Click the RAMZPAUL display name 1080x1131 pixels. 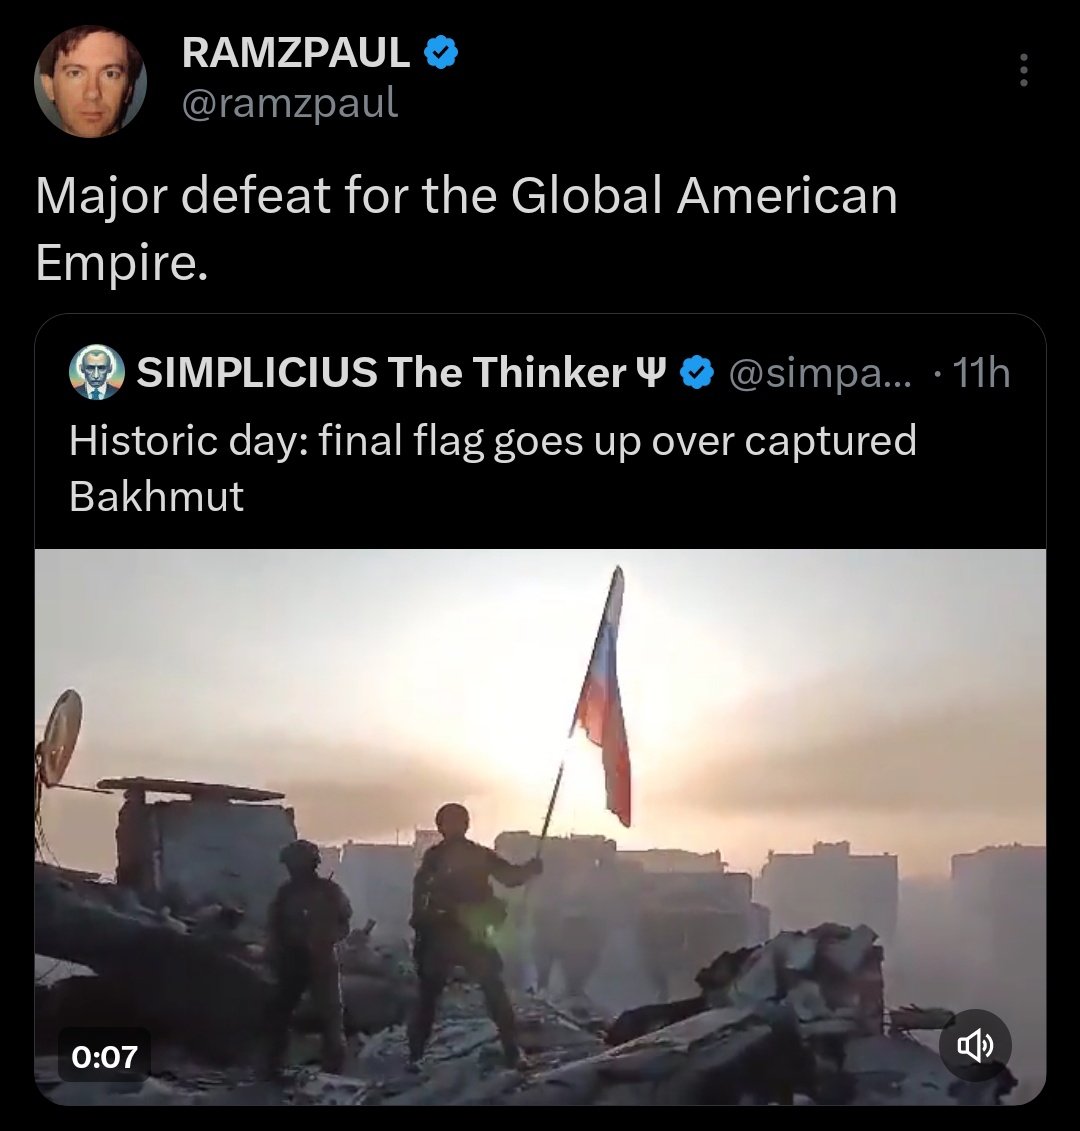point(296,53)
